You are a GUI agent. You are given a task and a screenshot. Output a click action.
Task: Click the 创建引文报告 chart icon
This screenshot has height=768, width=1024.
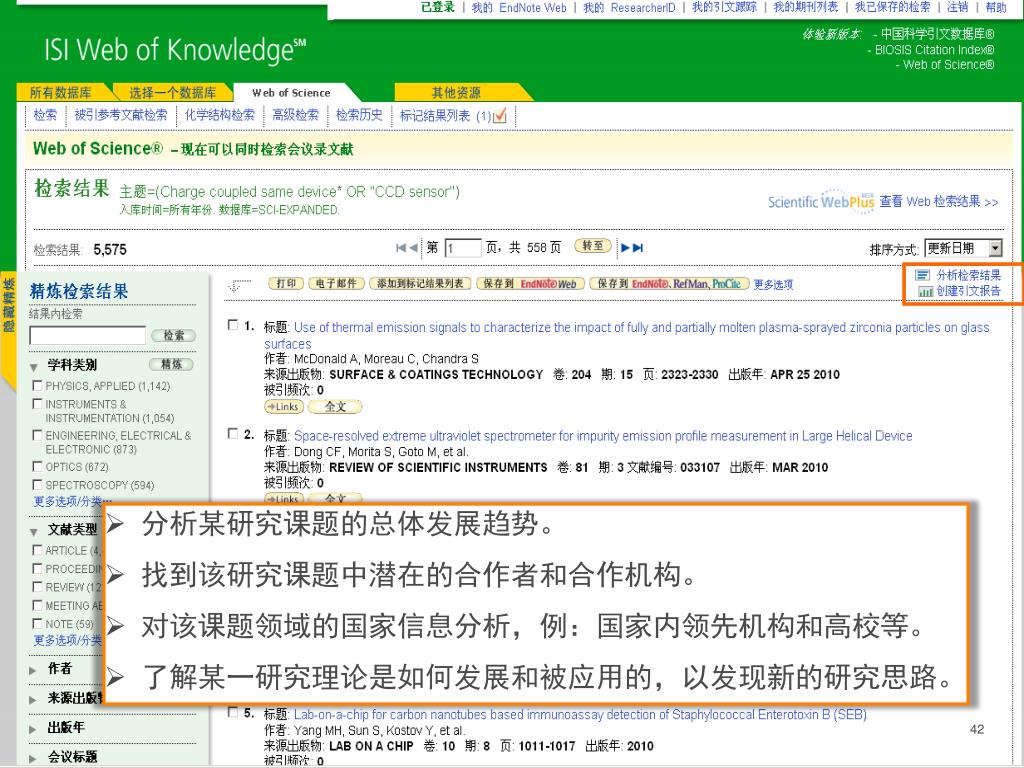point(925,291)
